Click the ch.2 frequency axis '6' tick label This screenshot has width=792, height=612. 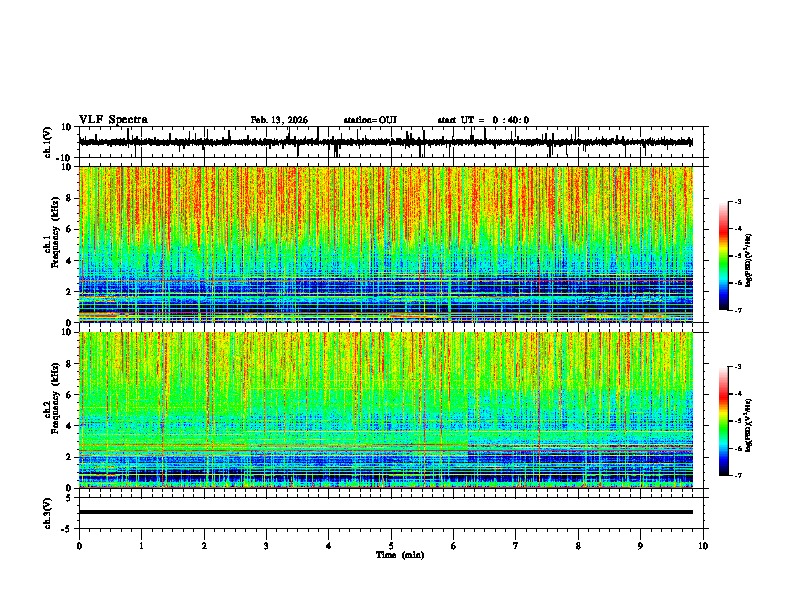(69, 395)
